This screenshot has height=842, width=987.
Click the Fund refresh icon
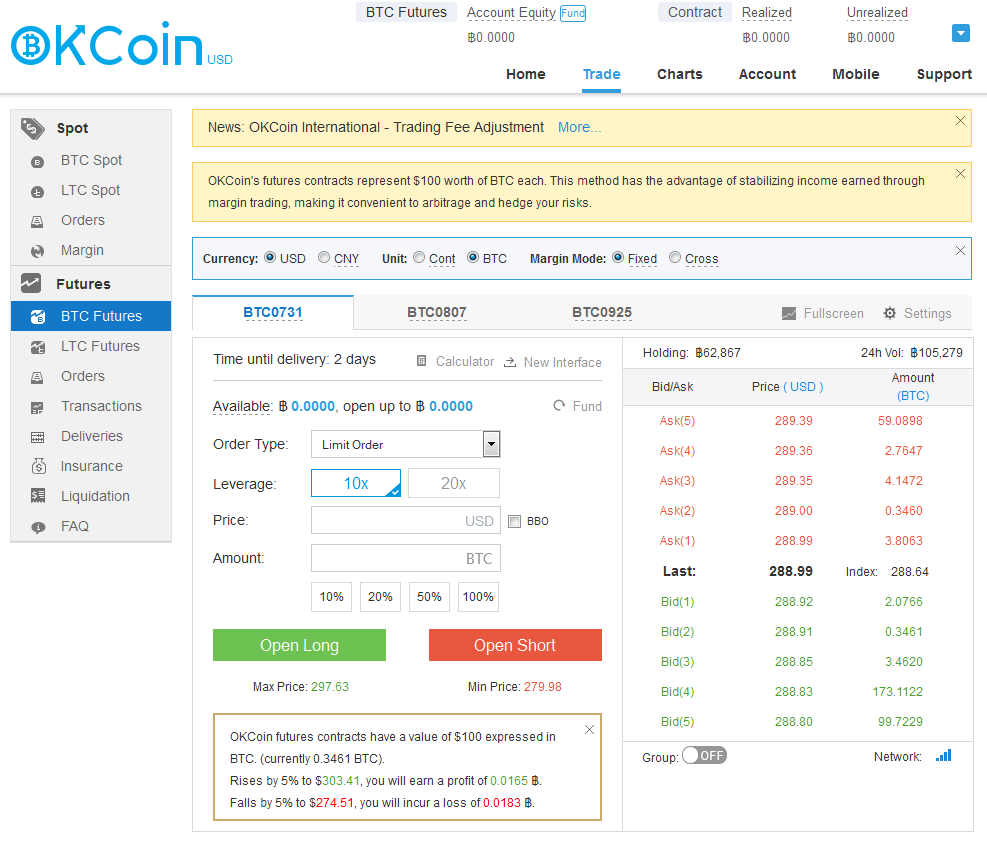(x=559, y=405)
